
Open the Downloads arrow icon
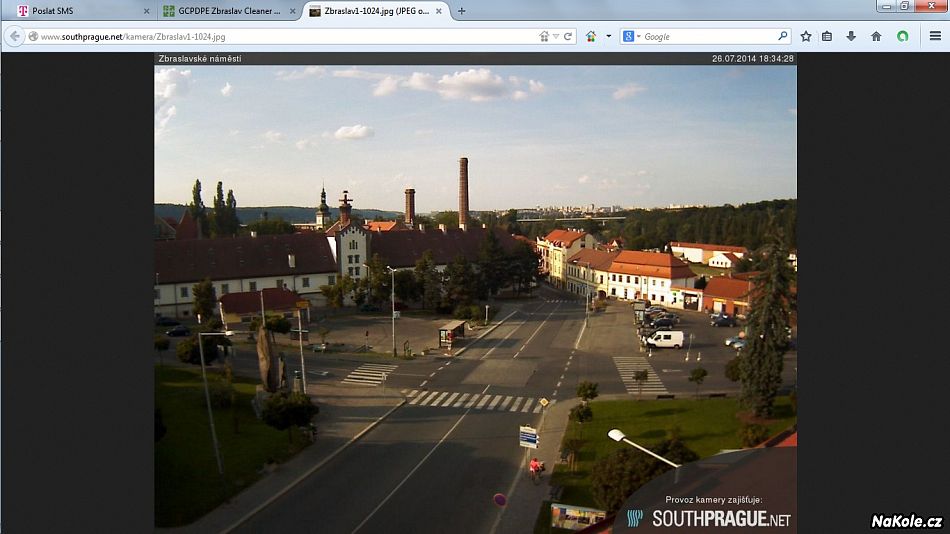tap(851, 36)
